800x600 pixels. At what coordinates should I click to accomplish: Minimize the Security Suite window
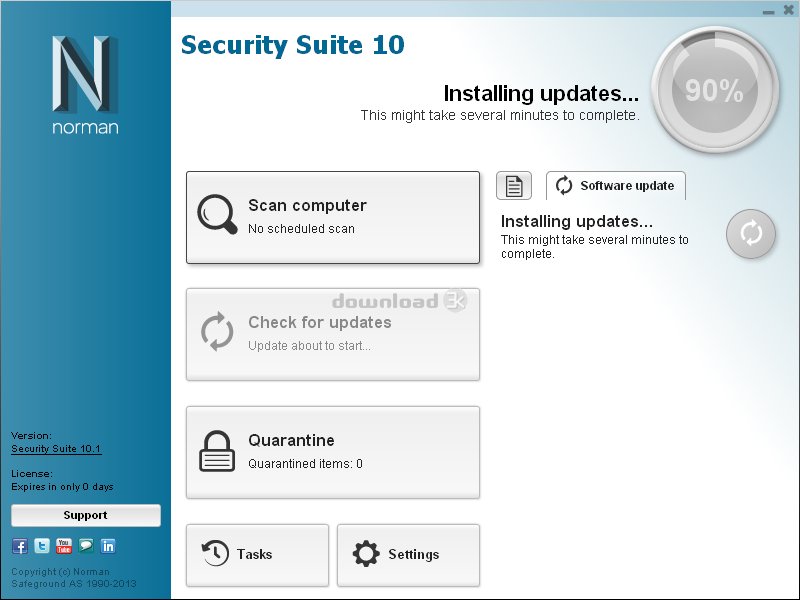[x=768, y=11]
